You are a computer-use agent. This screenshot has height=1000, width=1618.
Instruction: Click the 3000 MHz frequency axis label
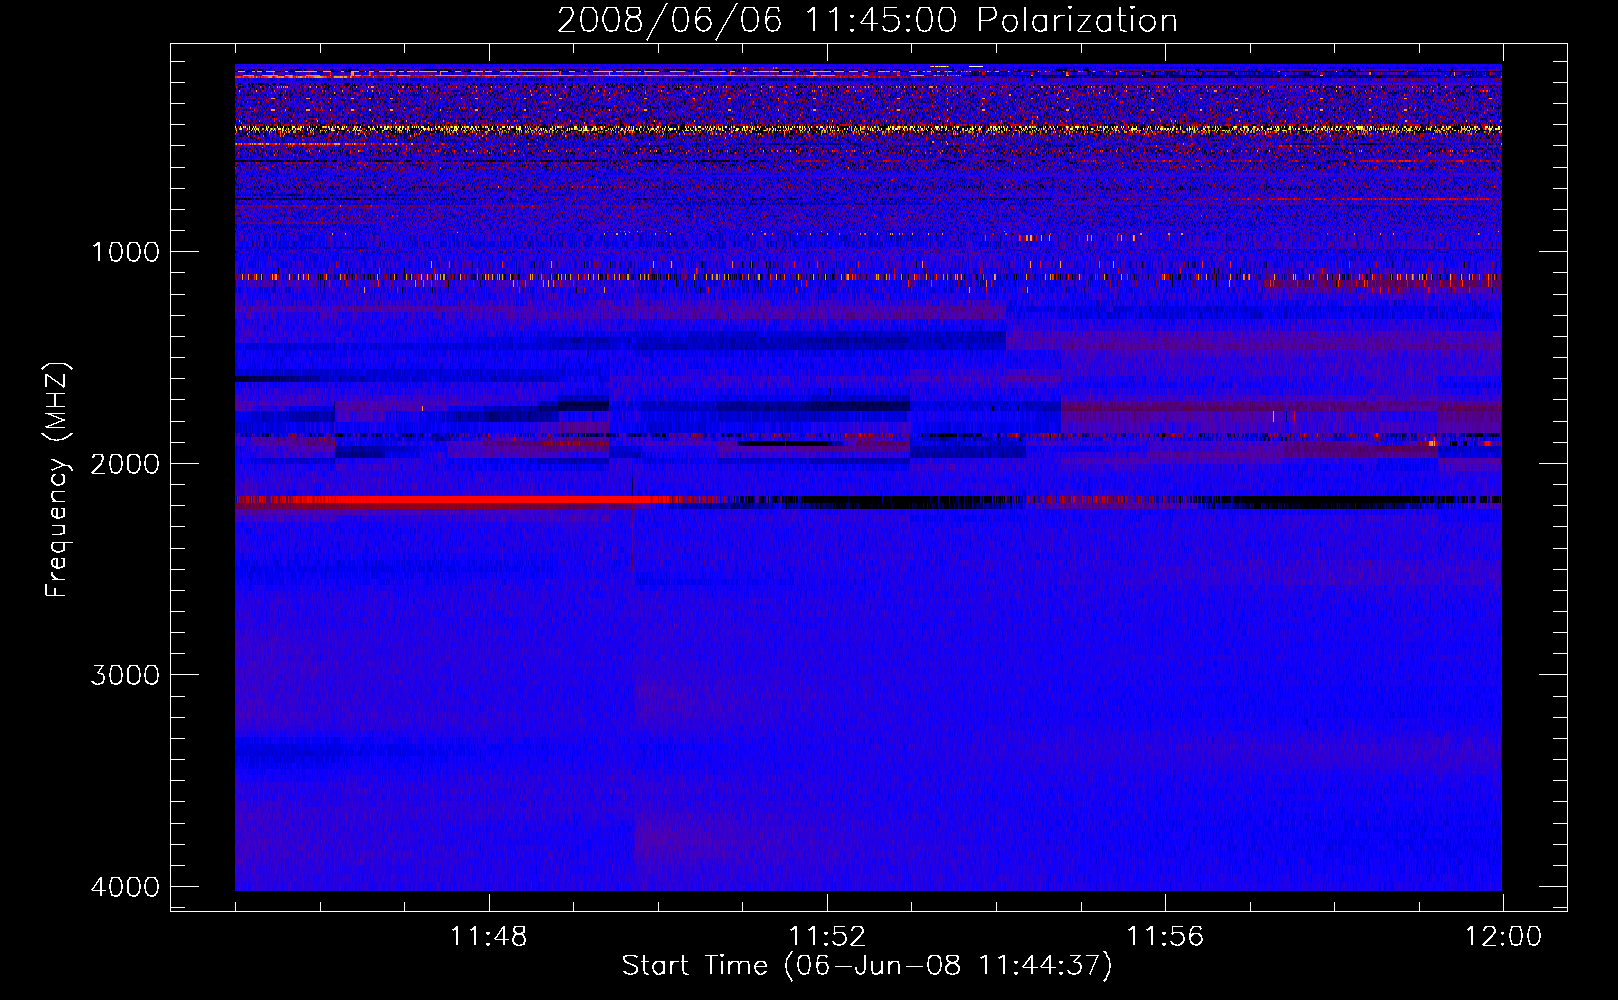coord(125,675)
